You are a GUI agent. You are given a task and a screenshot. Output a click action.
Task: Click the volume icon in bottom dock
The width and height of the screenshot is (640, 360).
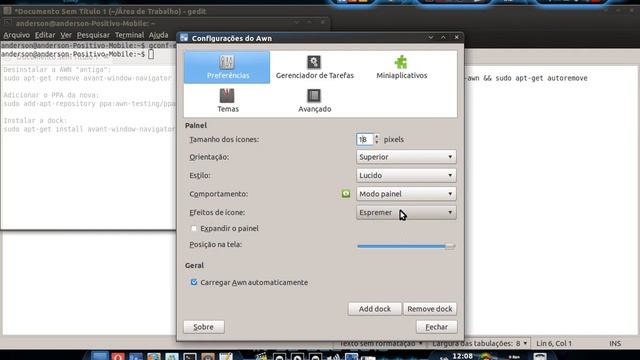click(333, 357)
